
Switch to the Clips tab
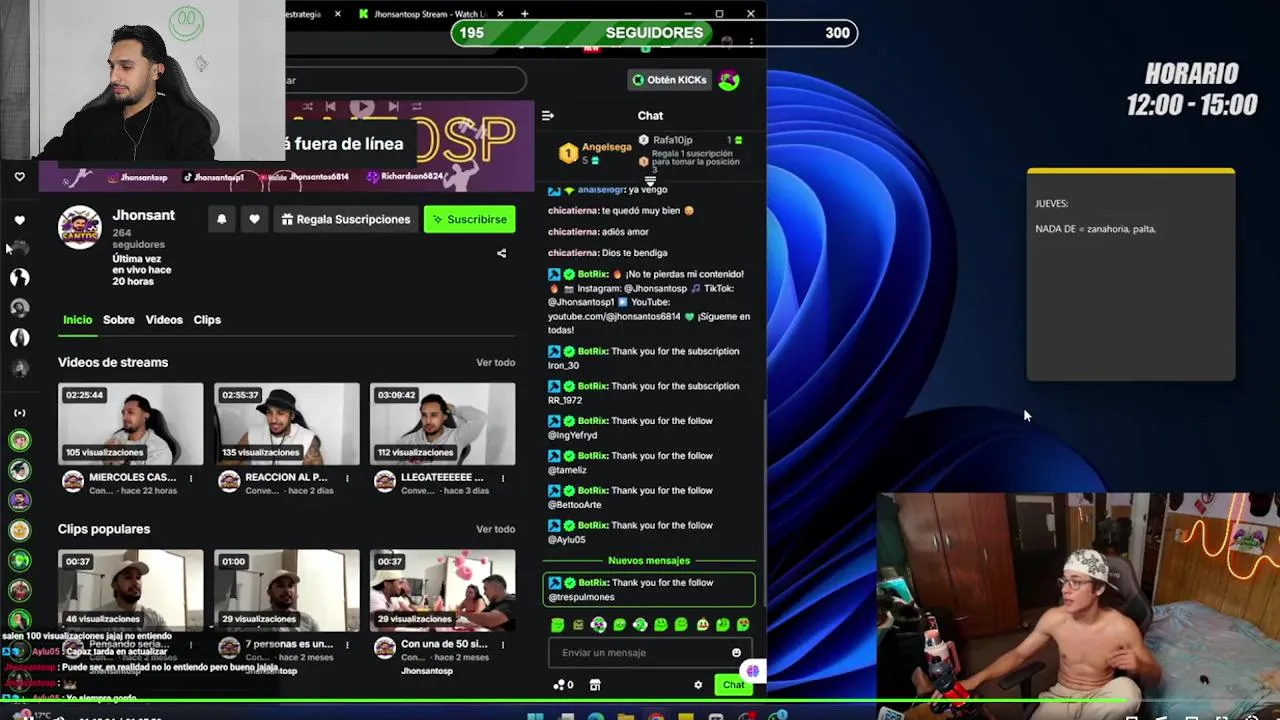pyautogui.click(x=207, y=320)
